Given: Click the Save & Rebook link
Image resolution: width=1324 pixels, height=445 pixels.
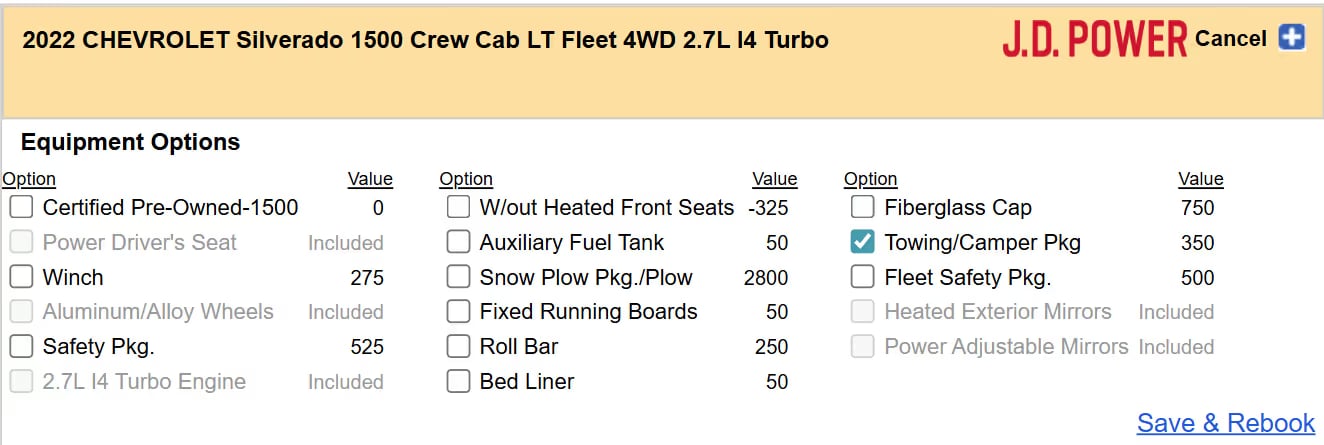Looking at the screenshot, I should [x=1225, y=423].
